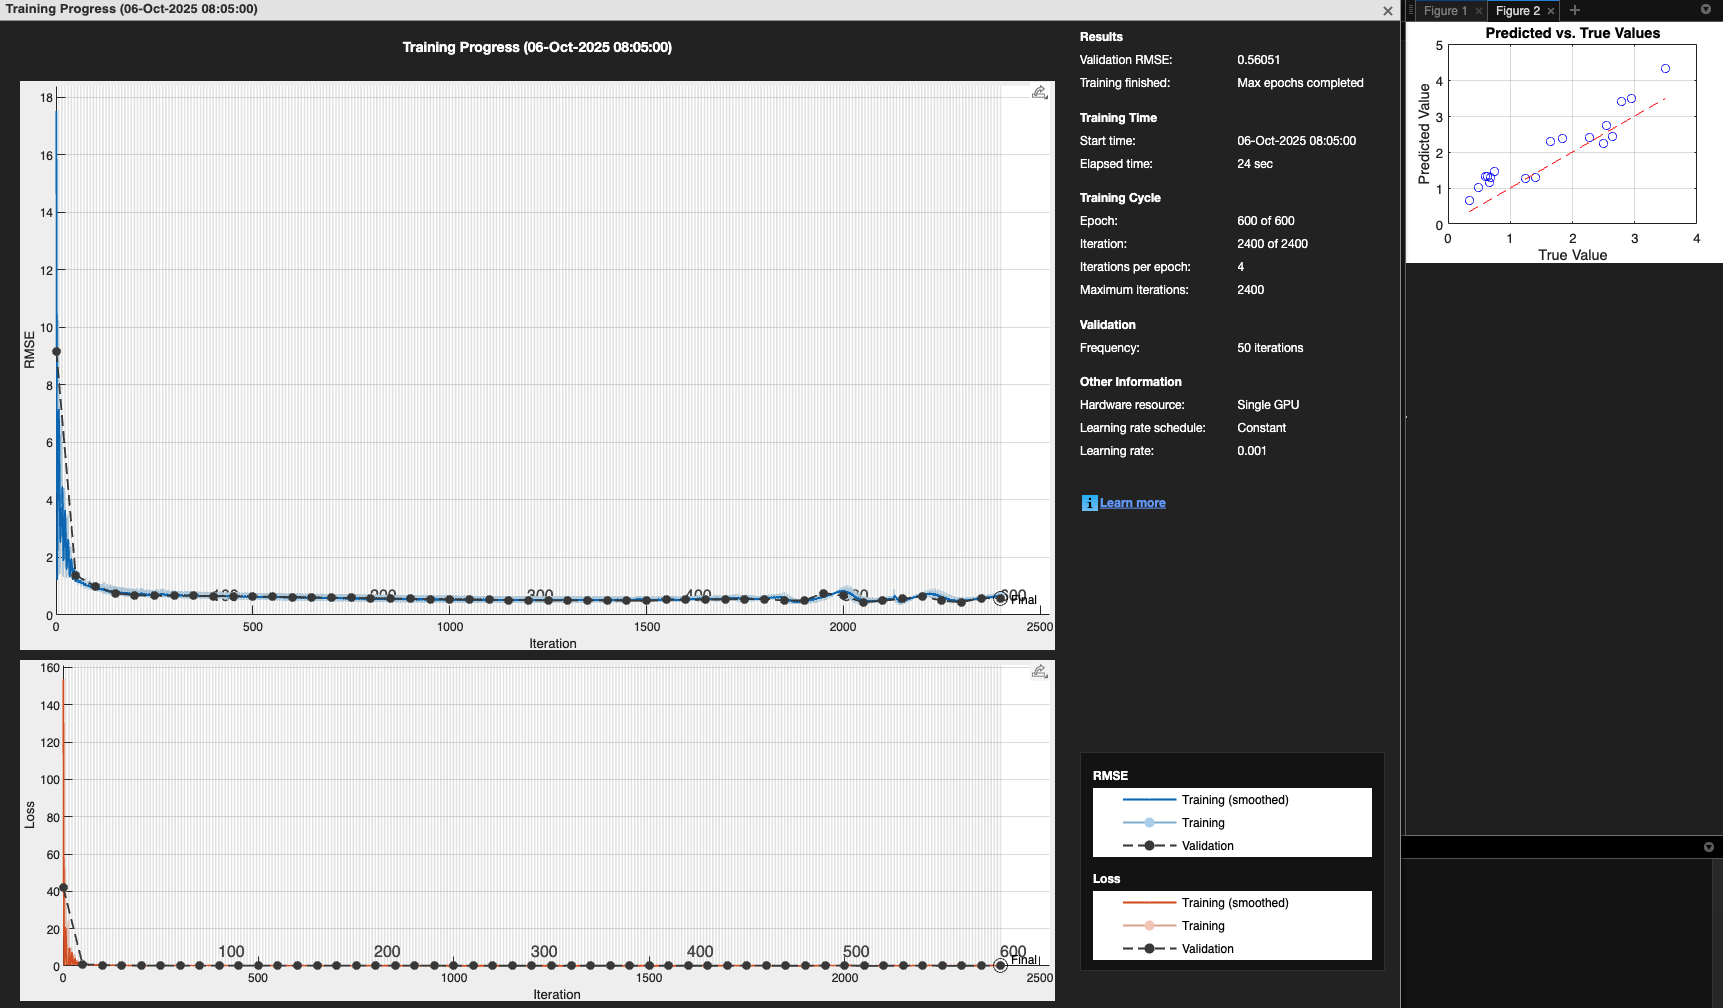
Task: Select the Final marker on RMSE plot
Action: tap(1000, 598)
